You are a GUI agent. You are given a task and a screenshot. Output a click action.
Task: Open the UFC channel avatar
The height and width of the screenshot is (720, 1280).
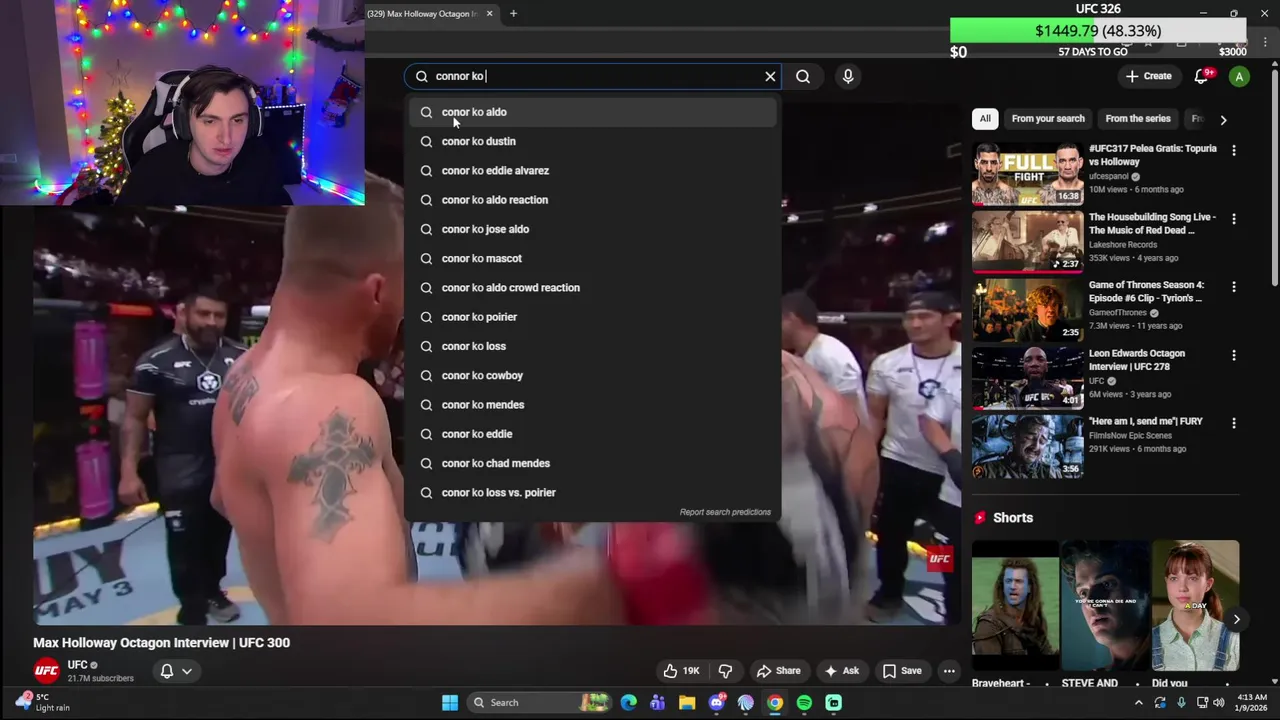click(46, 671)
